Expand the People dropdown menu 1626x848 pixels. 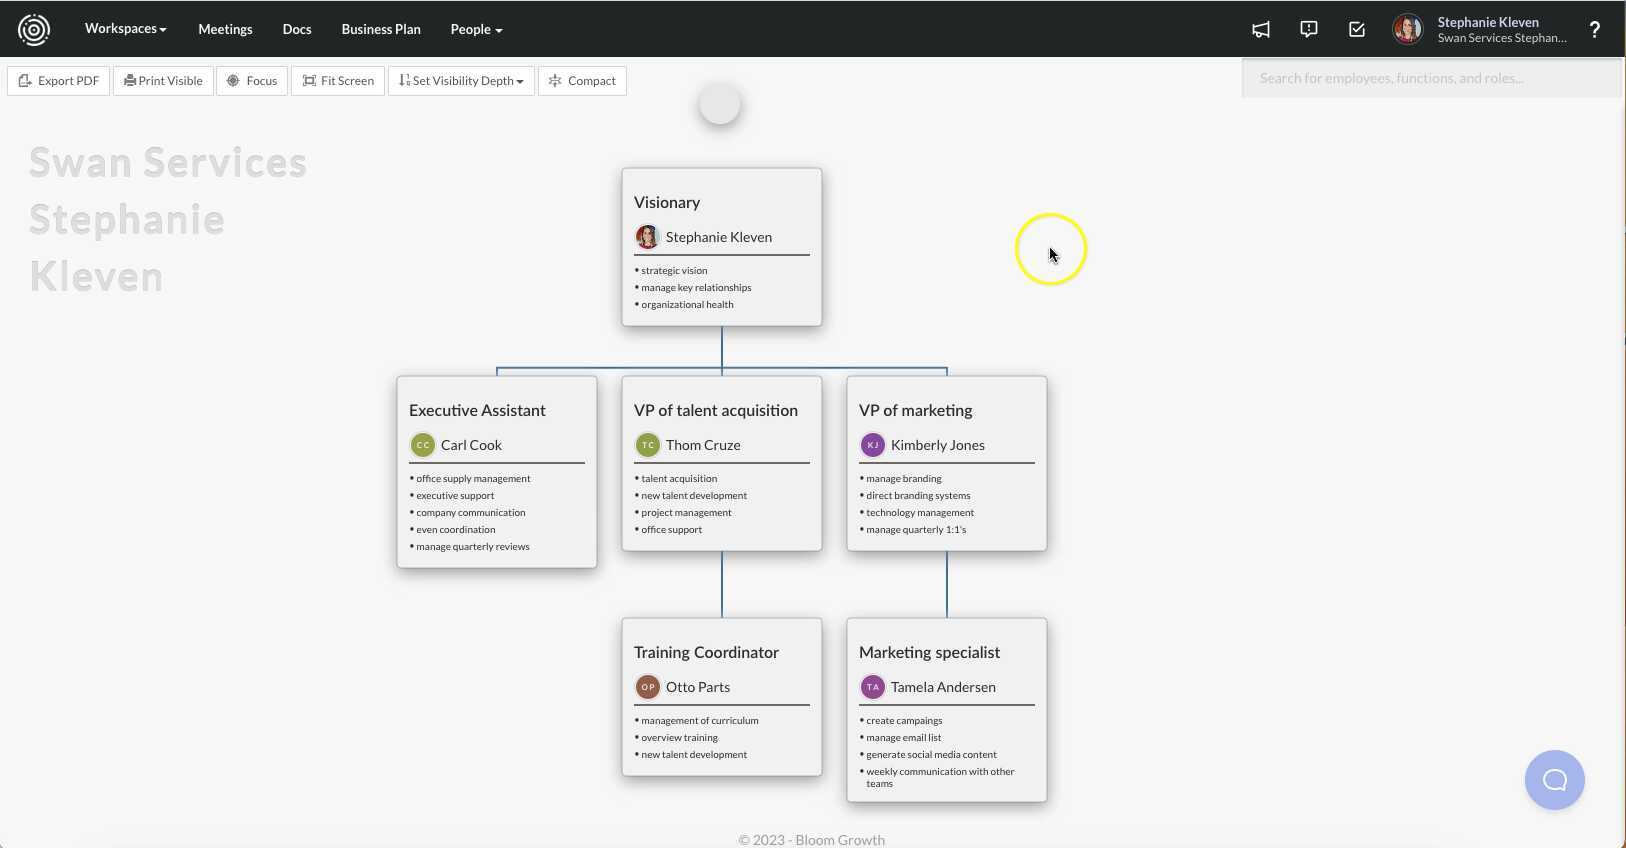point(476,30)
